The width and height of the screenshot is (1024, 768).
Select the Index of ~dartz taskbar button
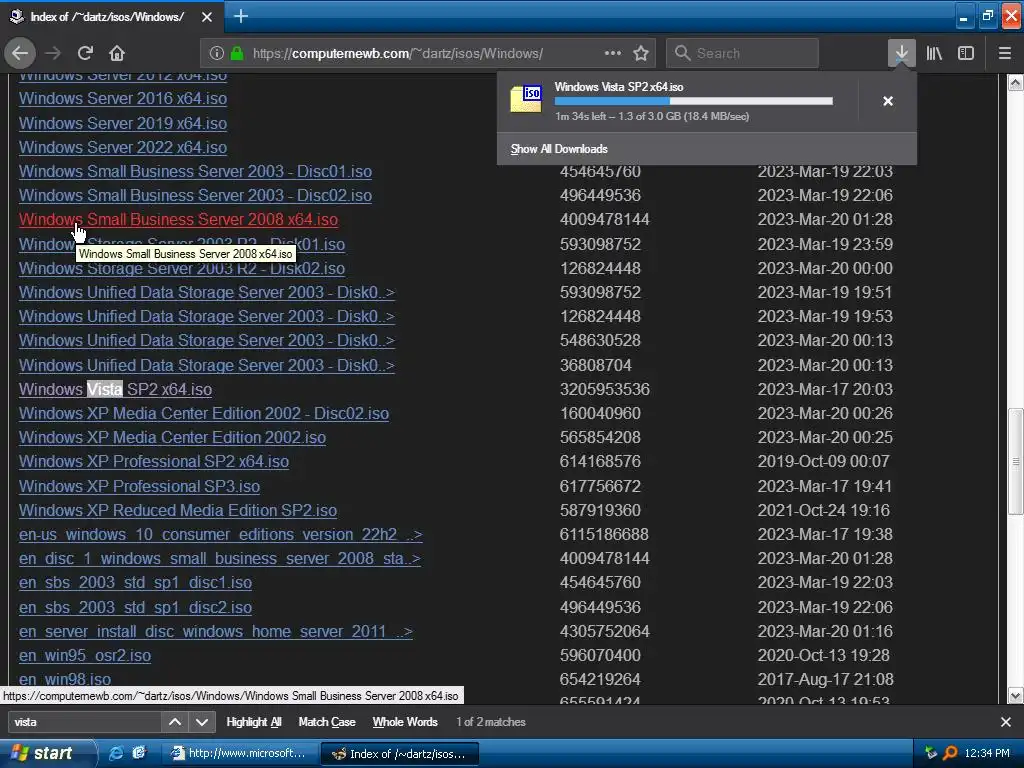(x=400, y=753)
